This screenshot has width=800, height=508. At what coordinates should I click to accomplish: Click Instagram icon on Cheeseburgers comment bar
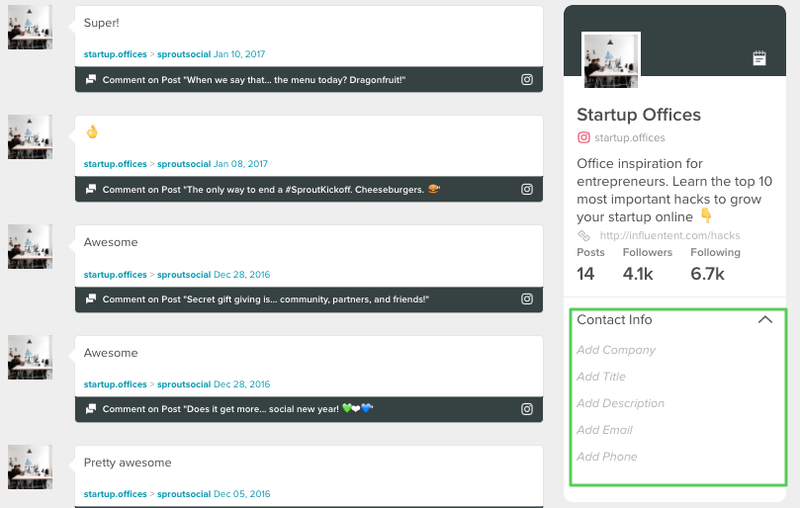(x=527, y=189)
